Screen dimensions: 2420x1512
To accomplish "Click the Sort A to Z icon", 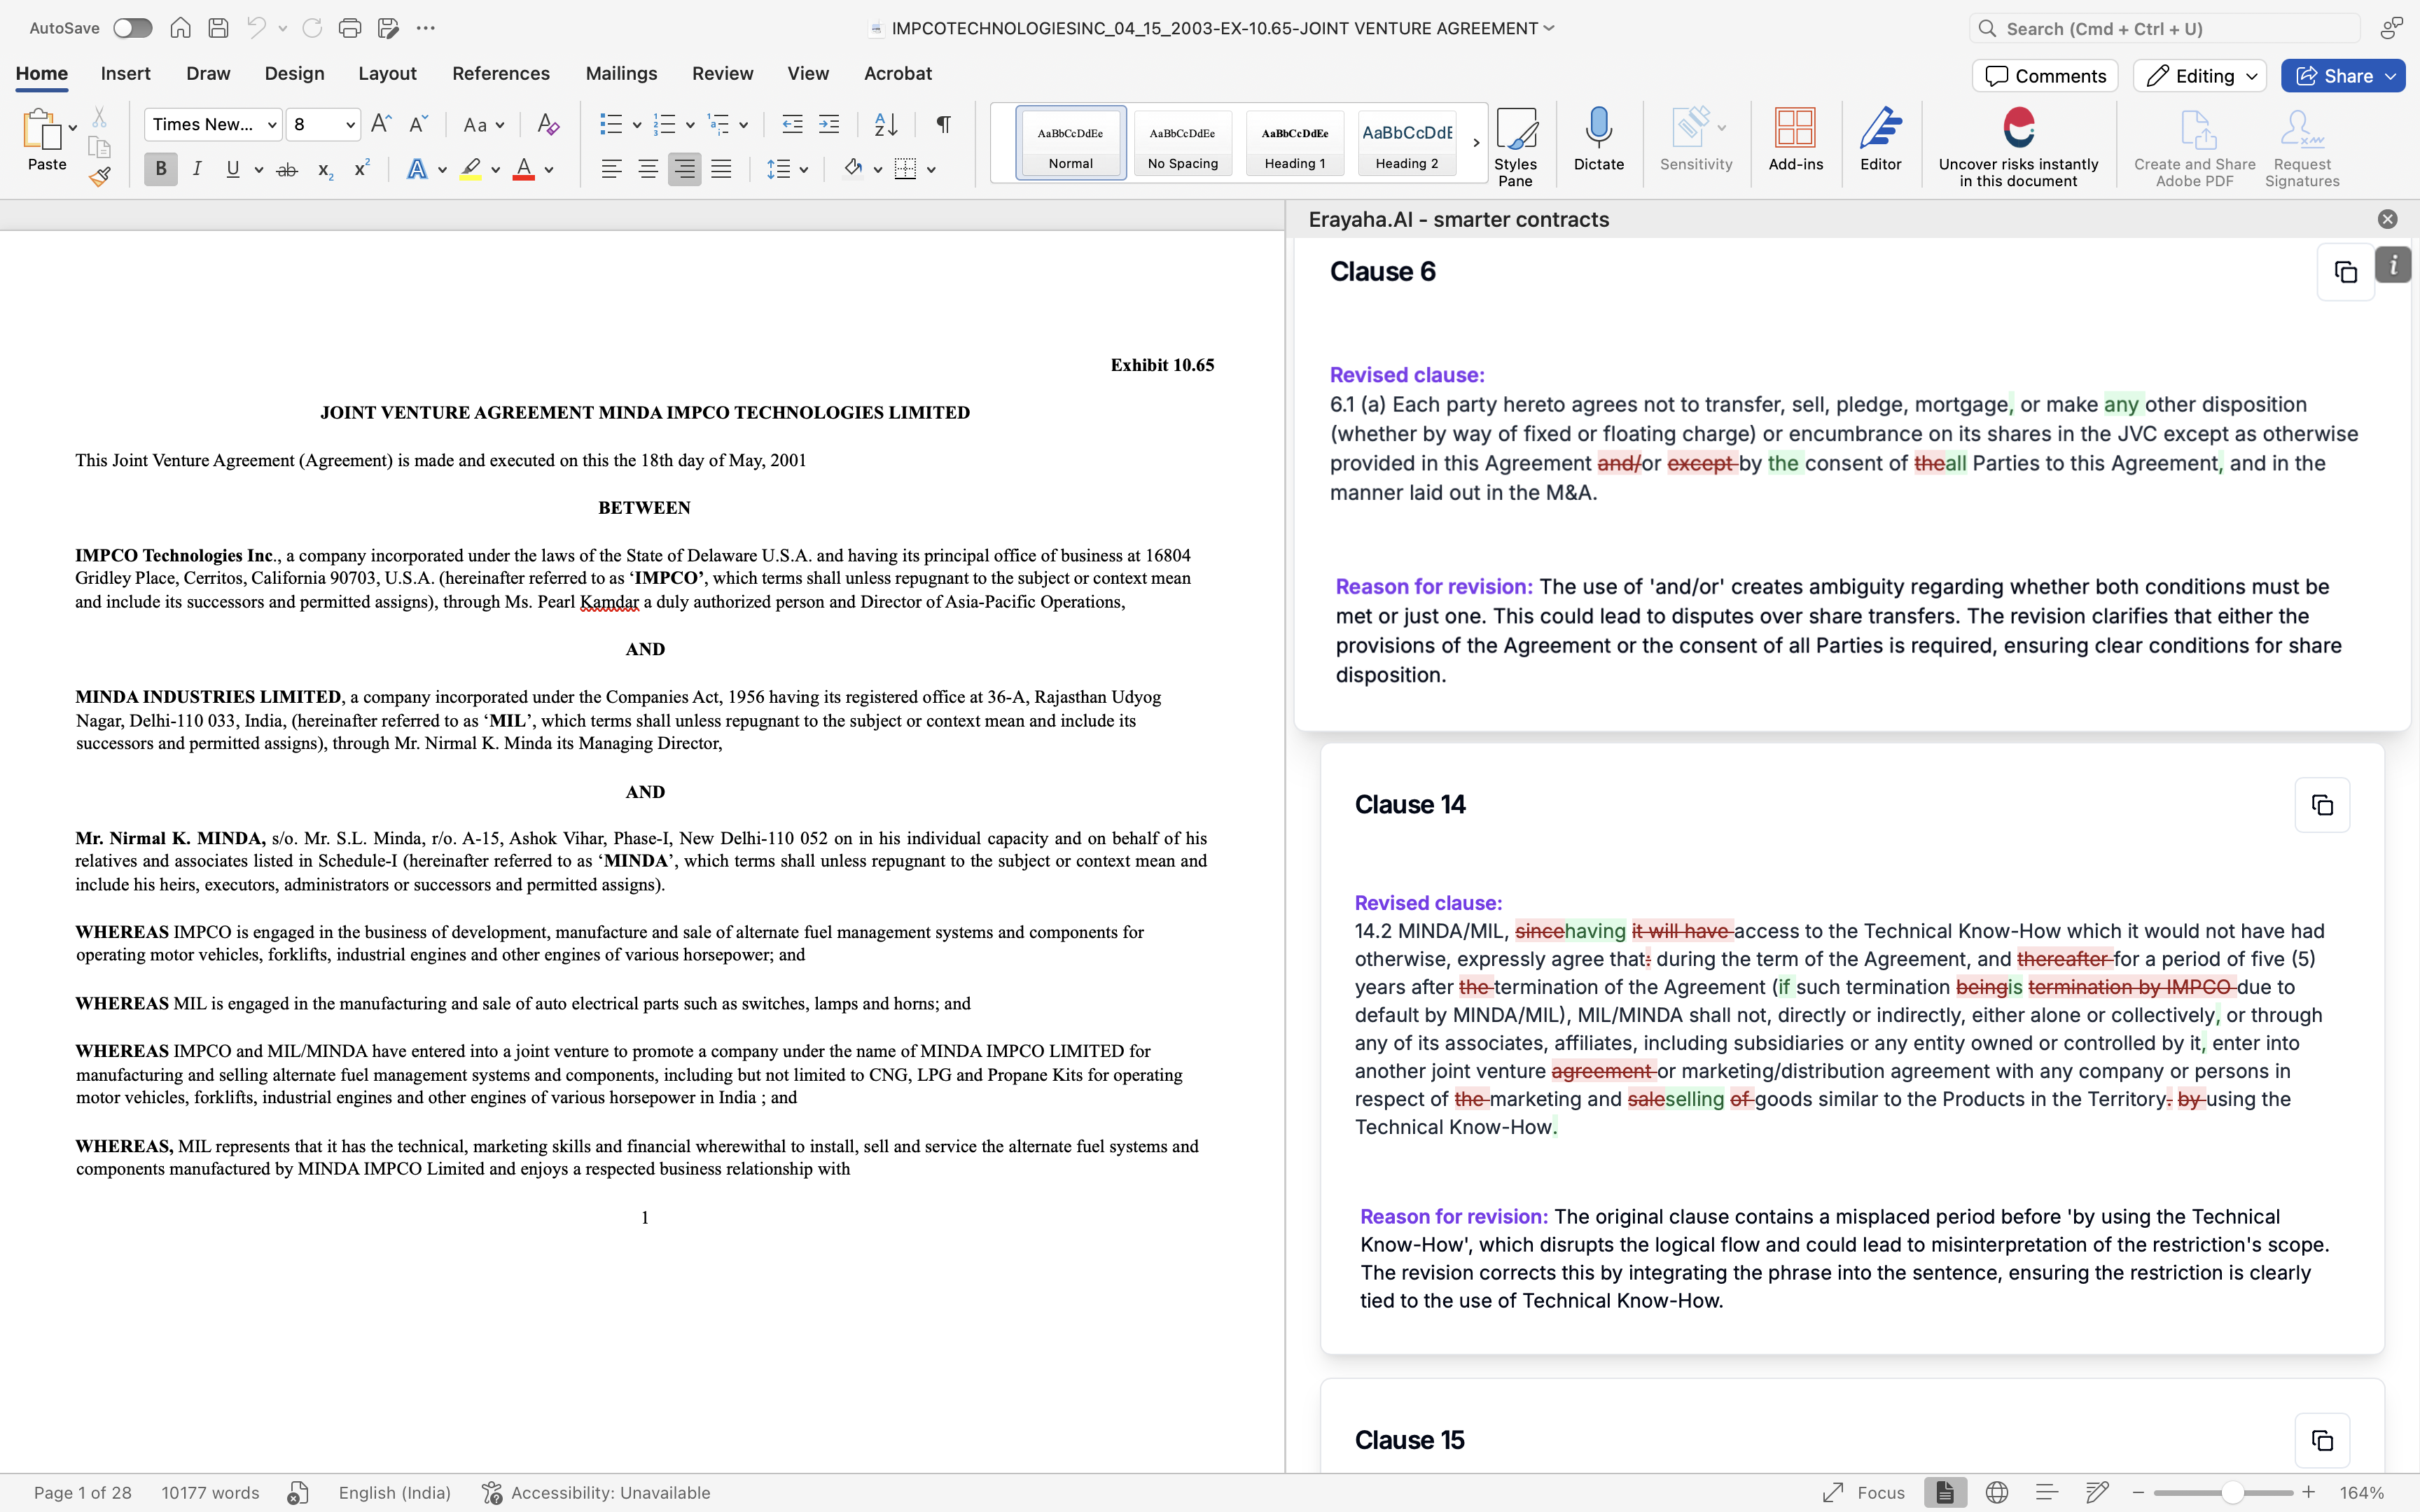I will pyautogui.click(x=885, y=125).
